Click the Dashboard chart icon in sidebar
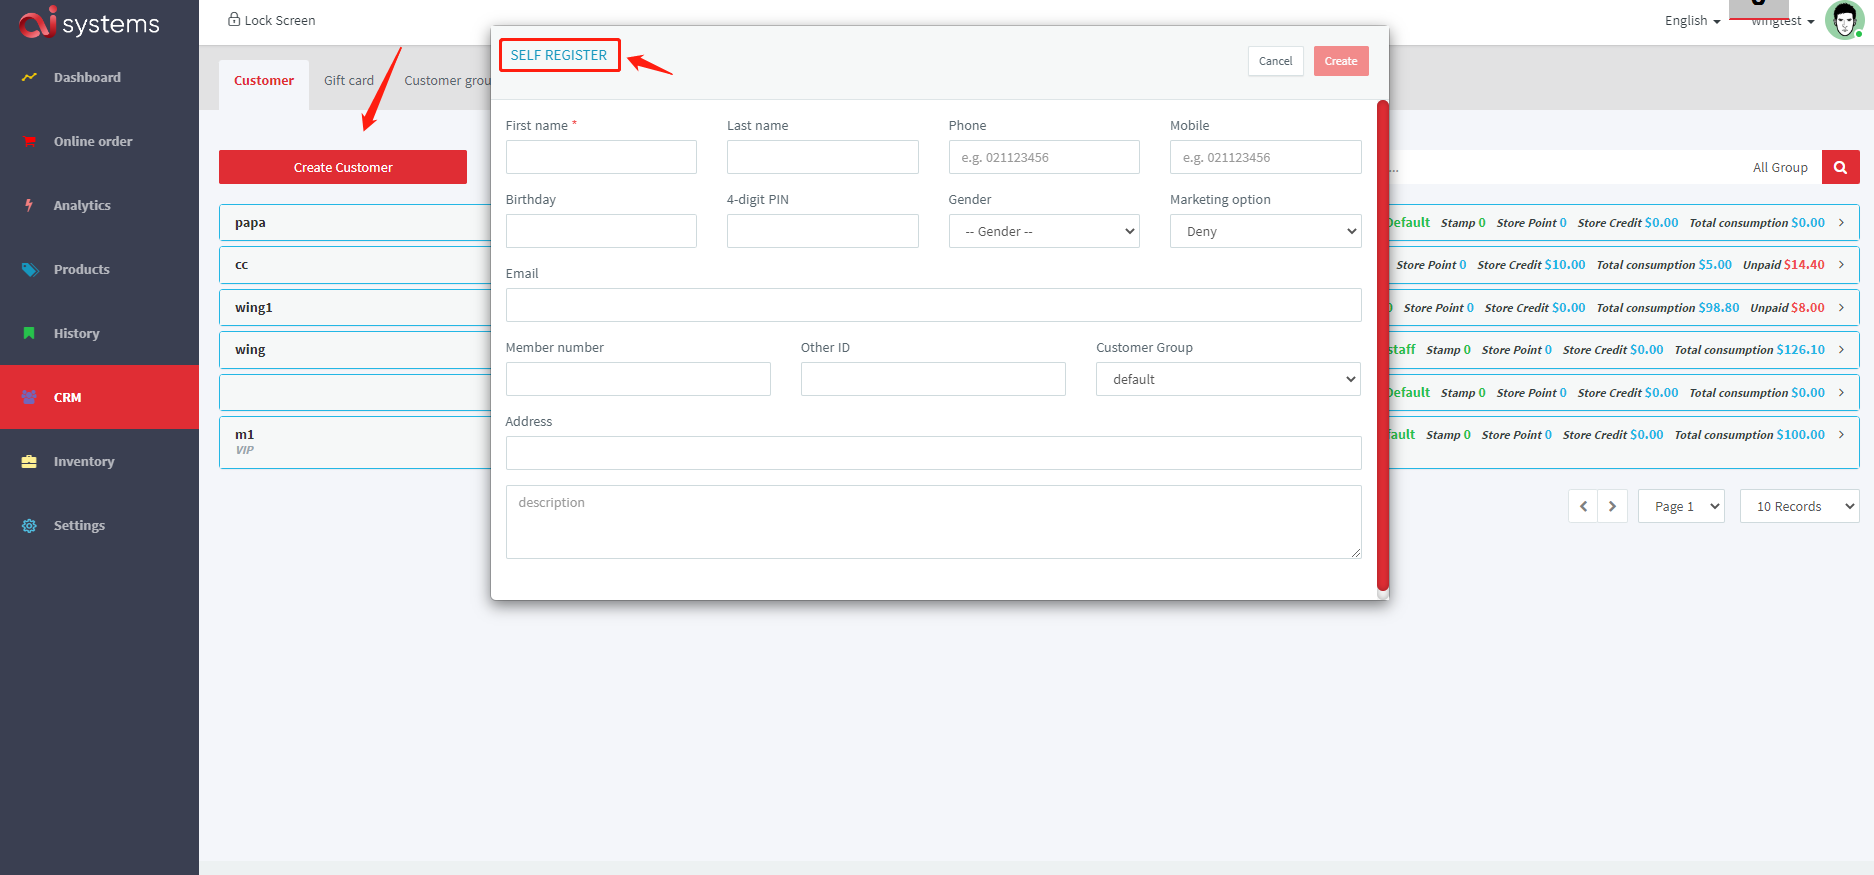The image size is (1874, 875). click(29, 77)
